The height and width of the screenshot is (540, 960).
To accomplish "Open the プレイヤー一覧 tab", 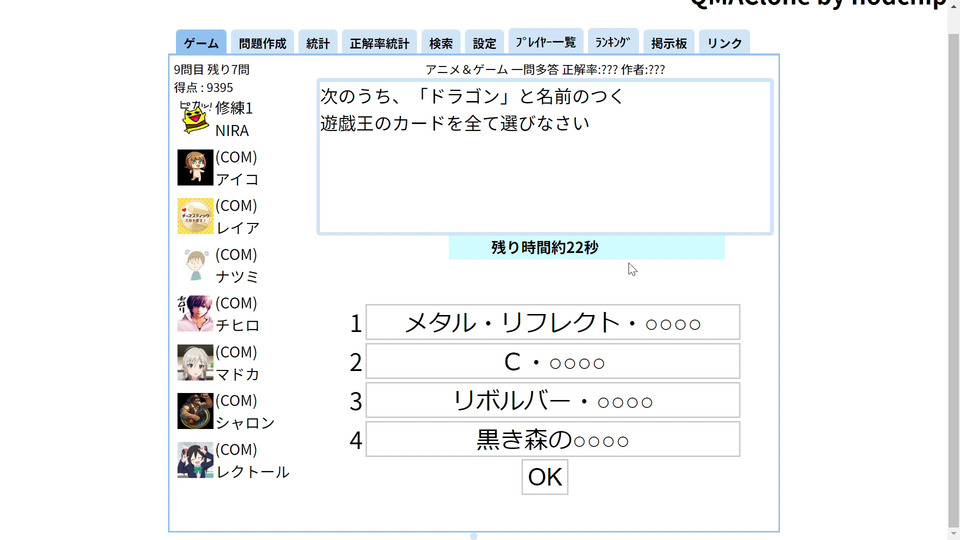I will point(546,42).
